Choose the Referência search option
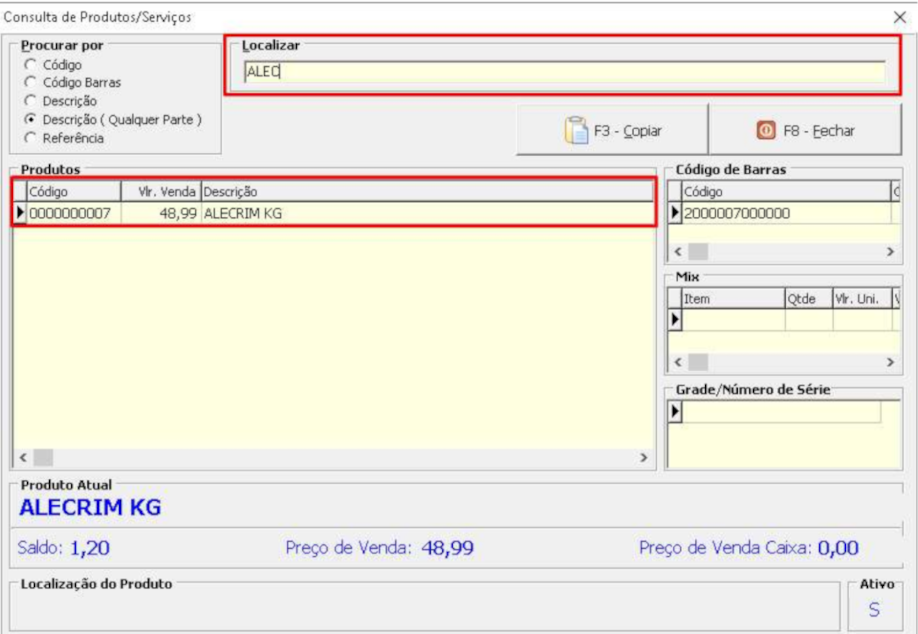 pos(30,138)
